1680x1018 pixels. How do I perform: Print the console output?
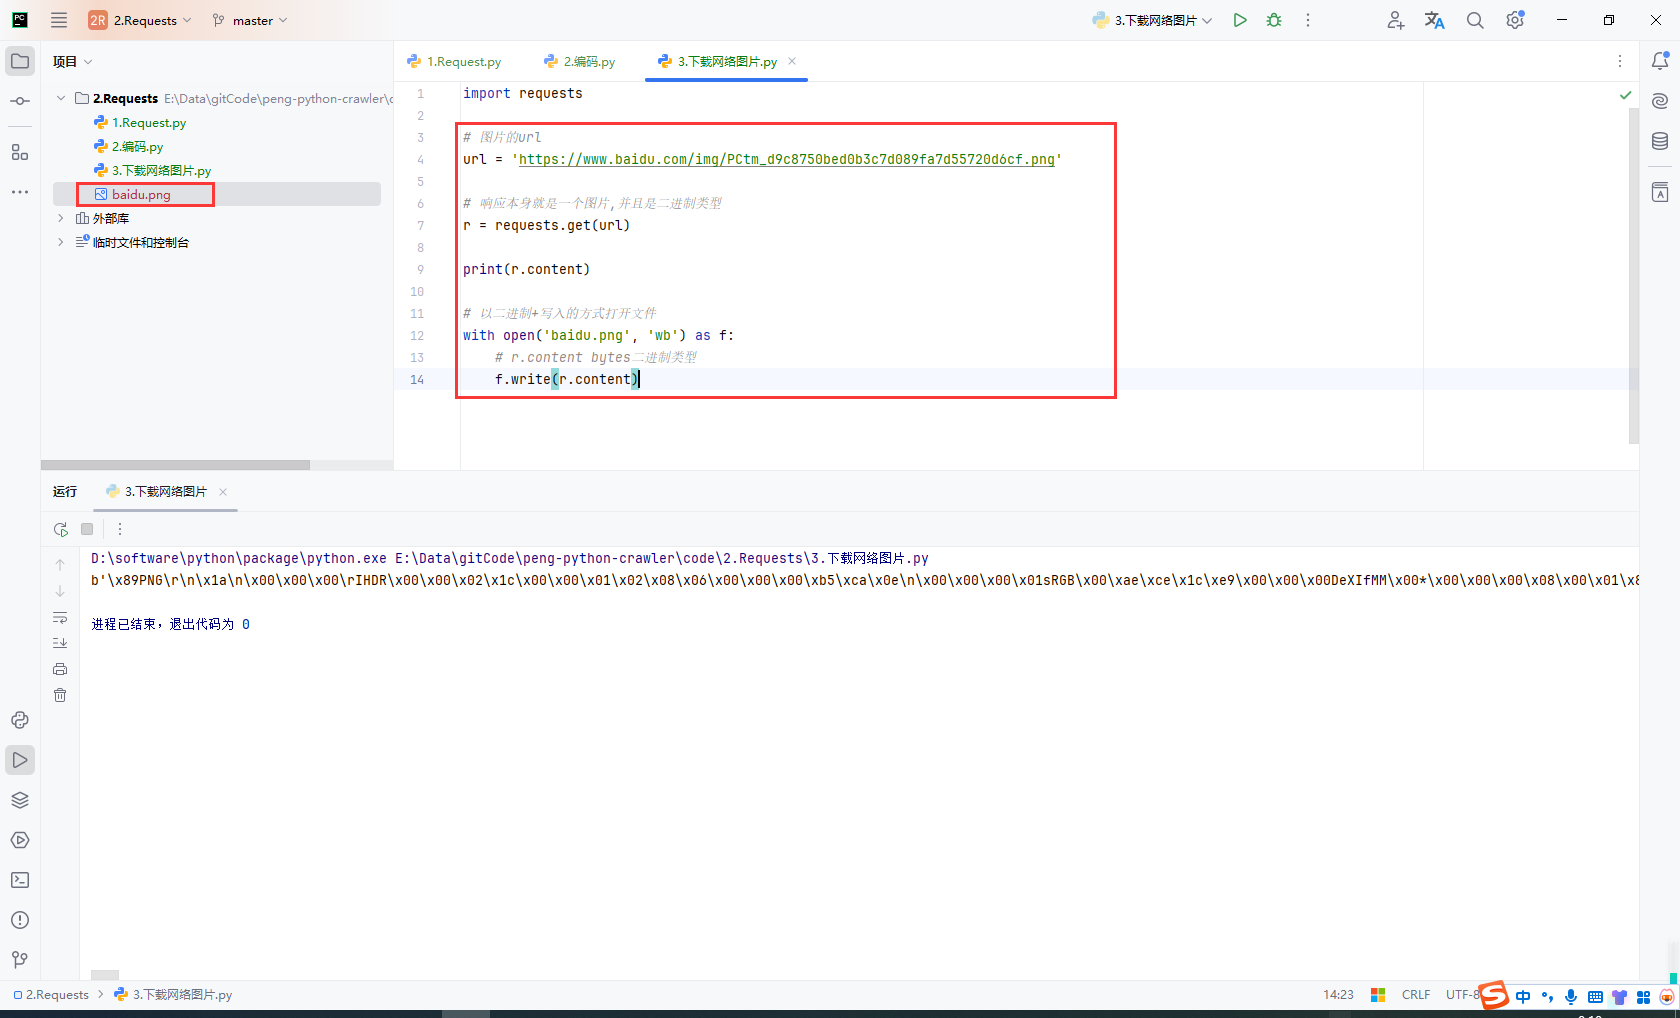(x=60, y=669)
